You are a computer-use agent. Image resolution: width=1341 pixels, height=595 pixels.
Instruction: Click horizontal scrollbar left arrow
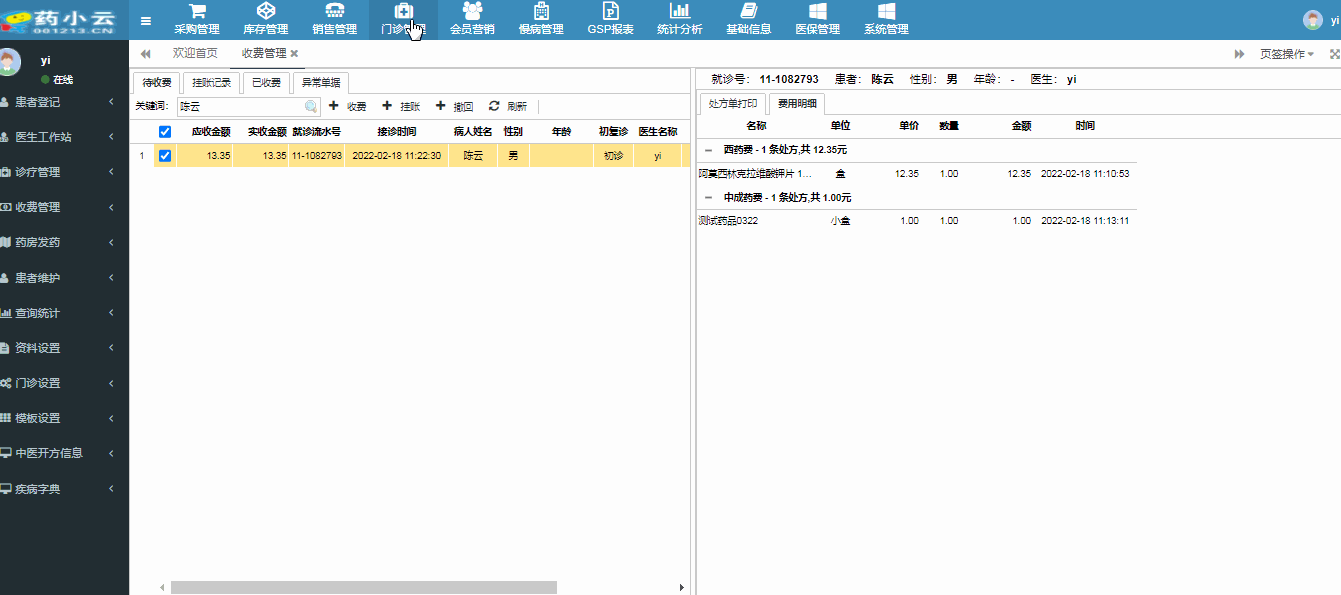coord(164,588)
